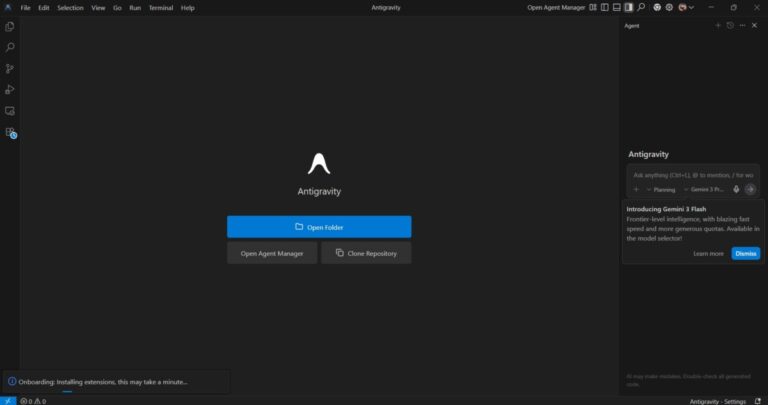Click the microphone voice input icon
The width and height of the screenshot is (768, 405).
point(736,190)
